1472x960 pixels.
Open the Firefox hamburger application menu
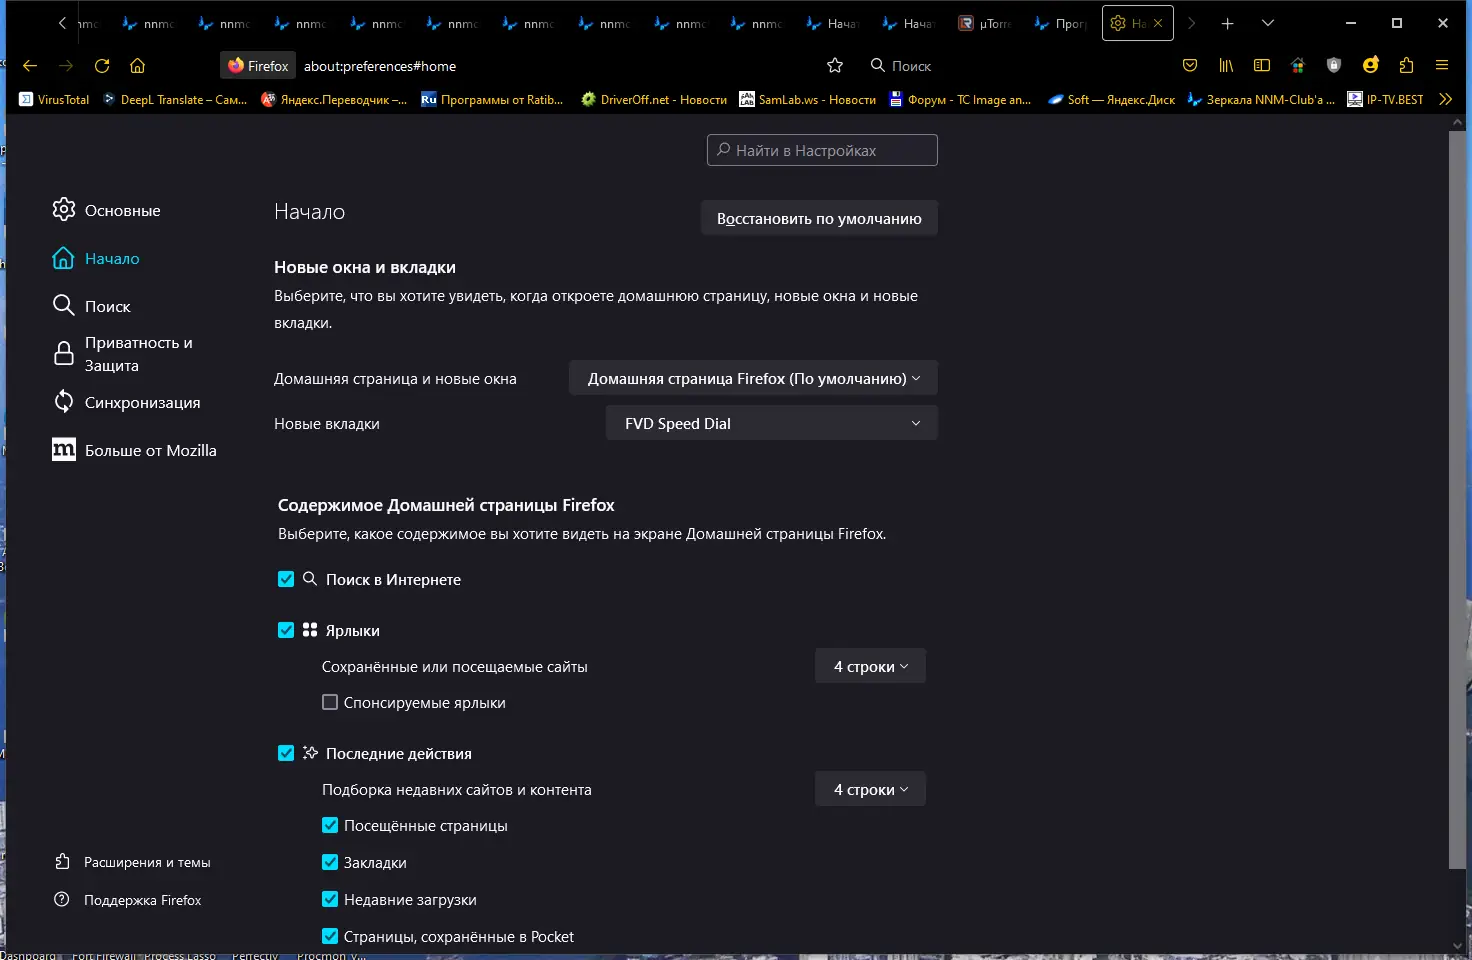pyautogui.click(x=1442, y=65)
